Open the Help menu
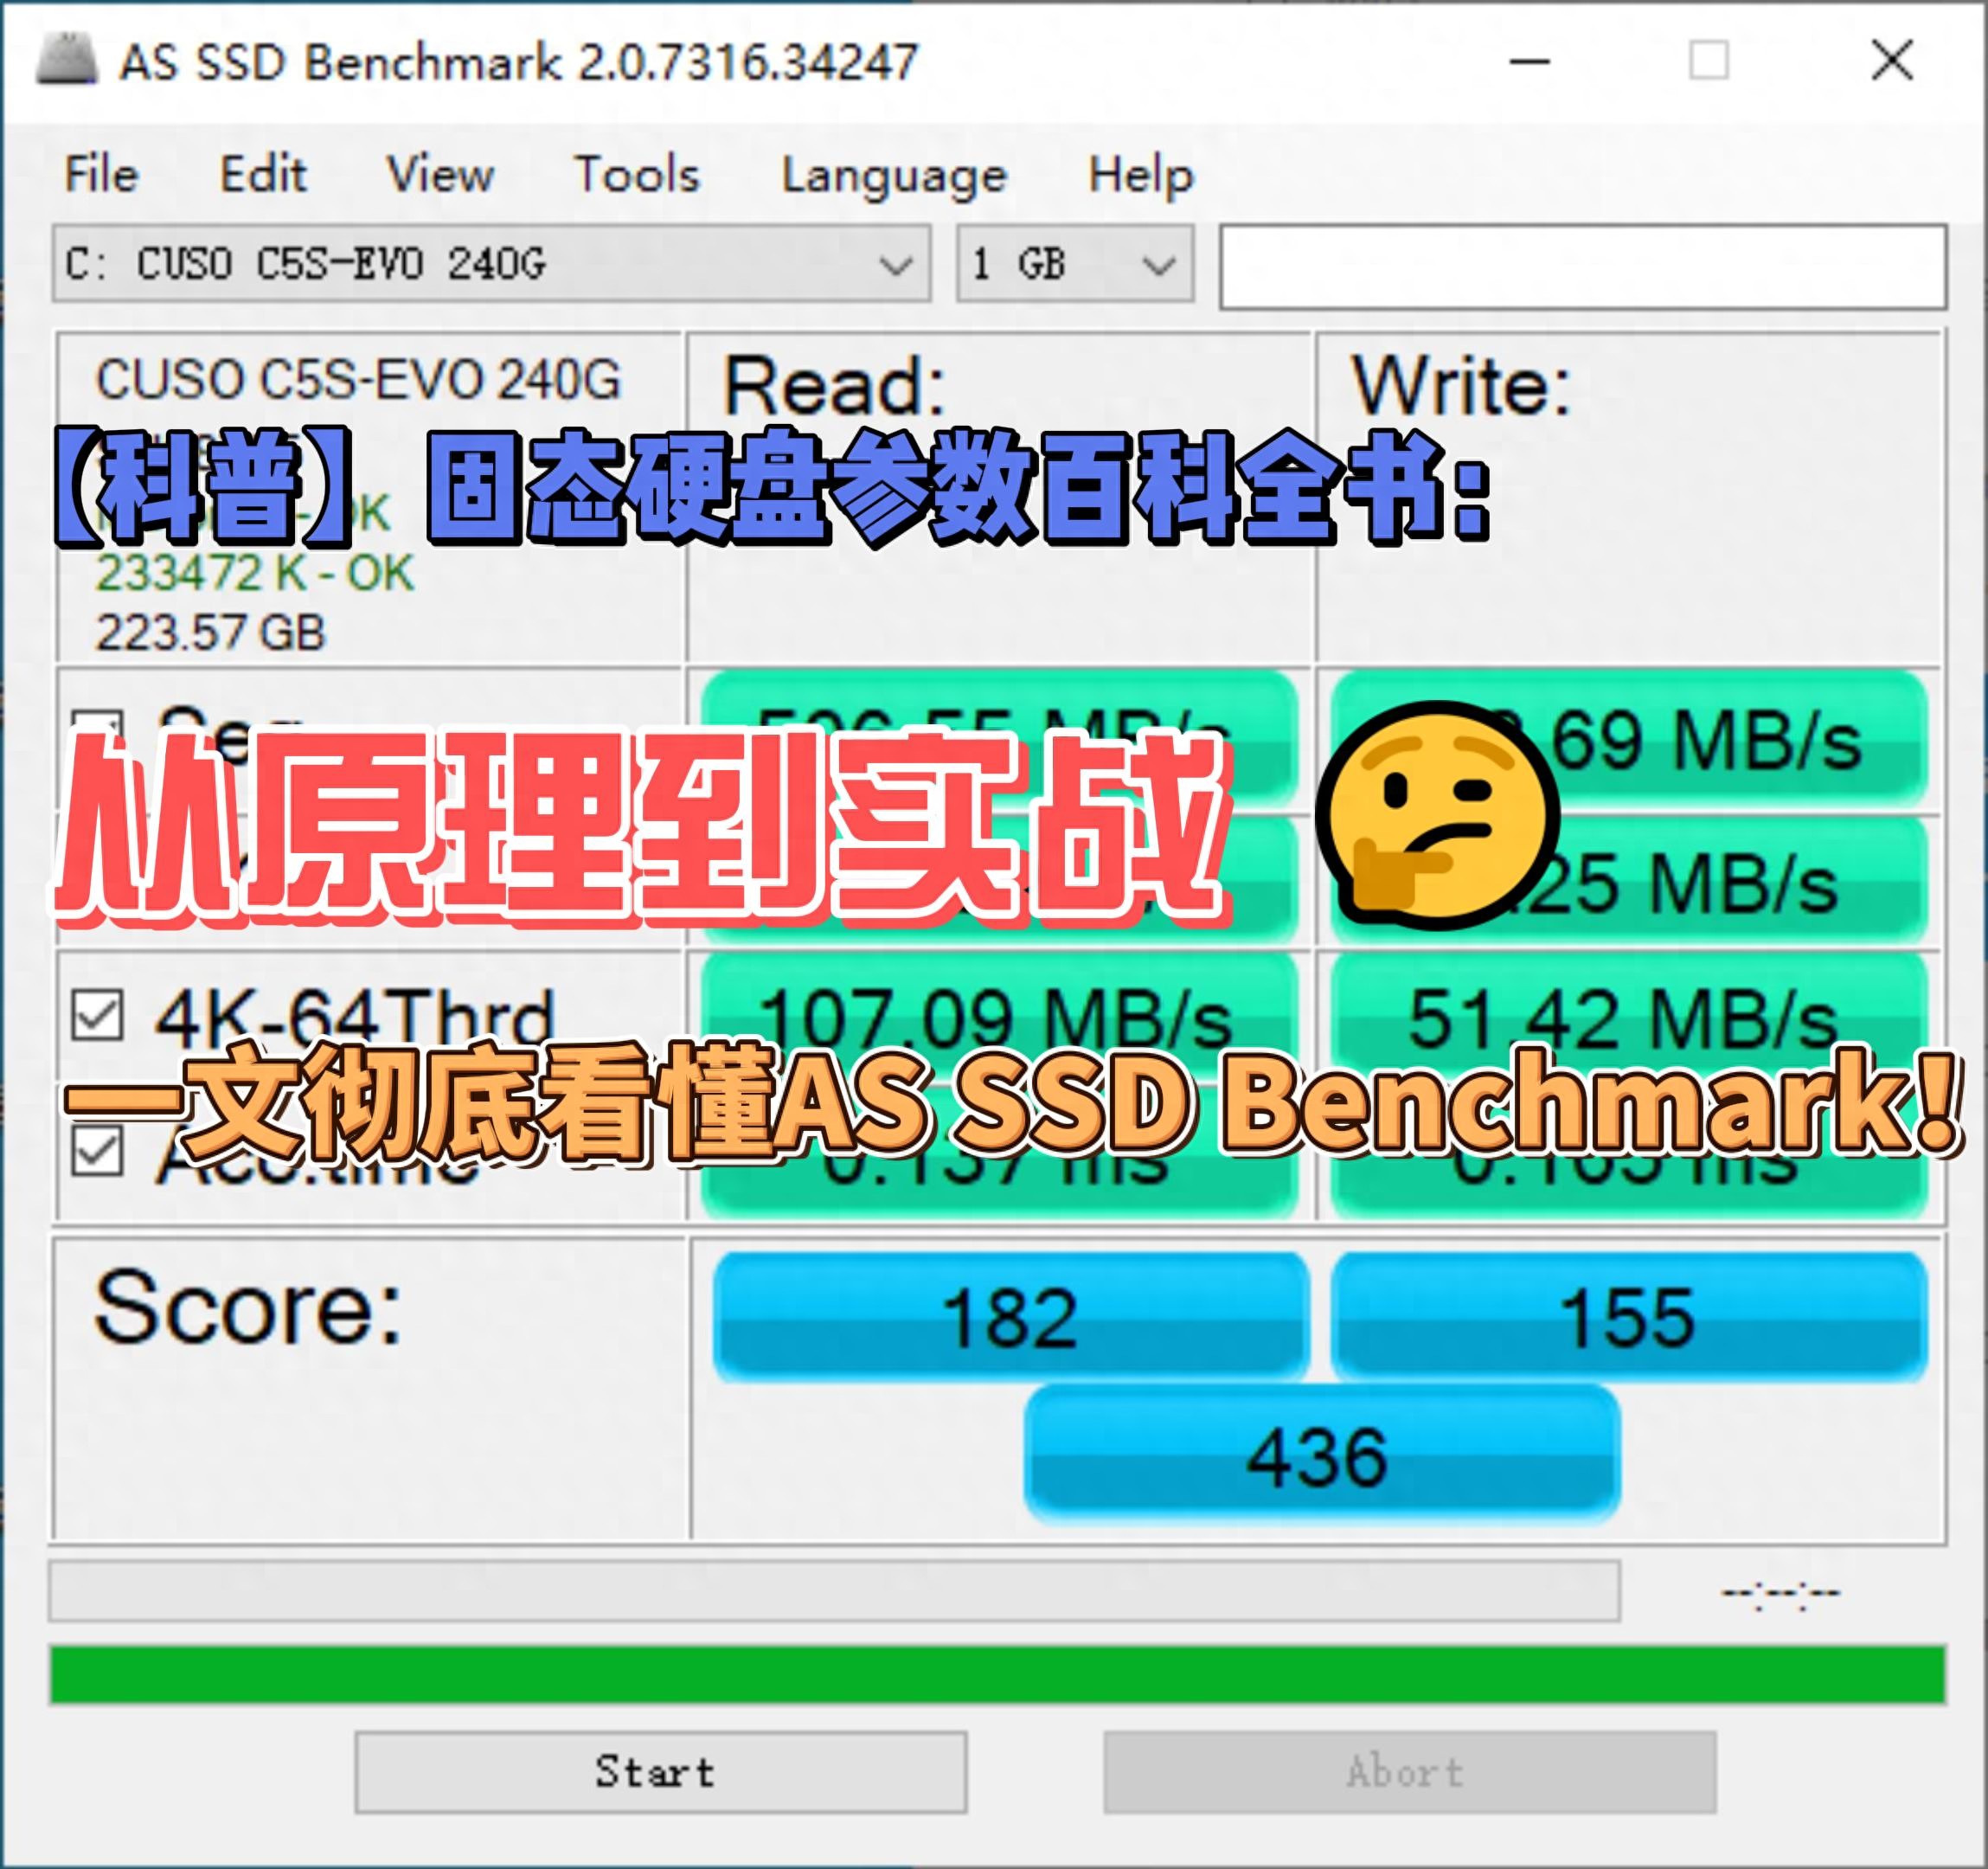Screen dimensions: 1988x1869 [x=1139, y=172]
